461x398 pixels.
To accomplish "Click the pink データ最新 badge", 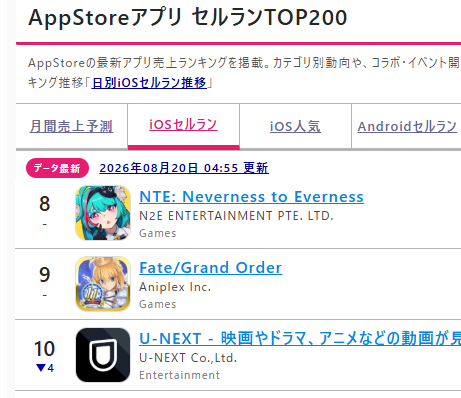I will tap(57, 168).
